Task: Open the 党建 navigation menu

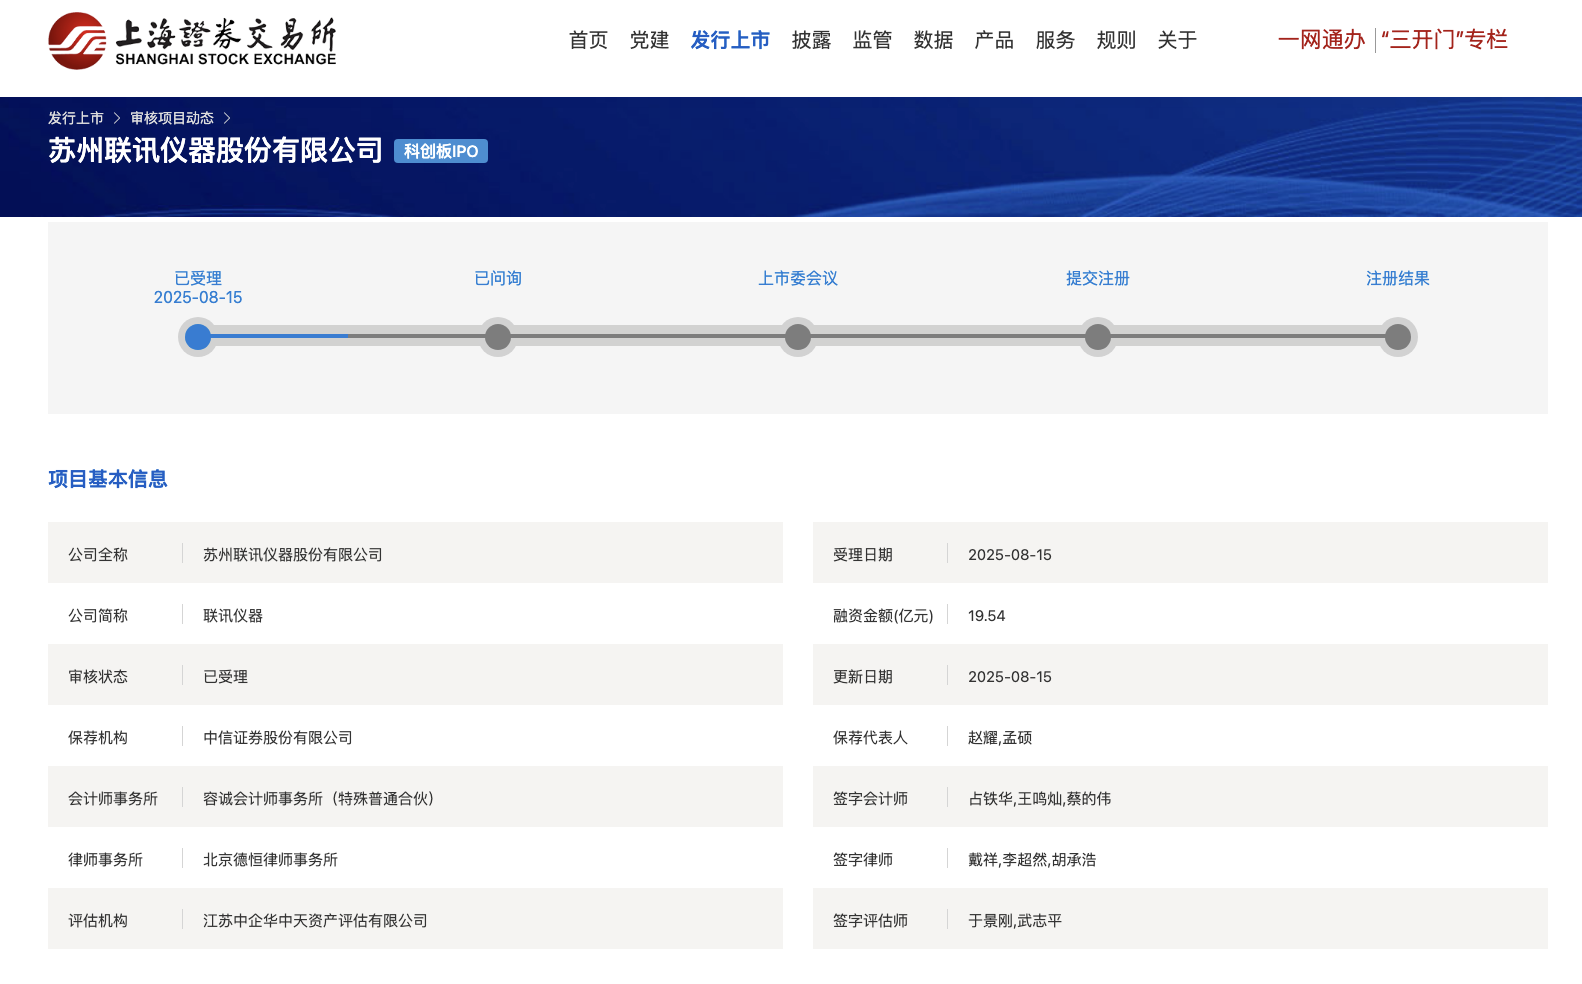Action: pos(649,40)
